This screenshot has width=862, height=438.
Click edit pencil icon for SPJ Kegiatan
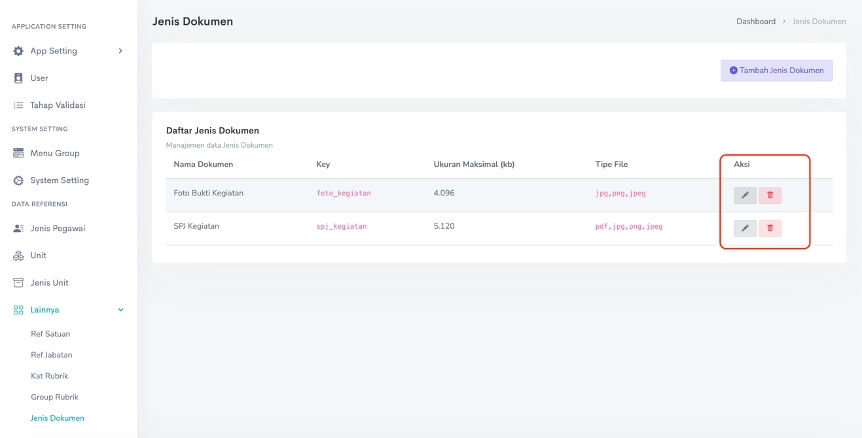[745, 228]
